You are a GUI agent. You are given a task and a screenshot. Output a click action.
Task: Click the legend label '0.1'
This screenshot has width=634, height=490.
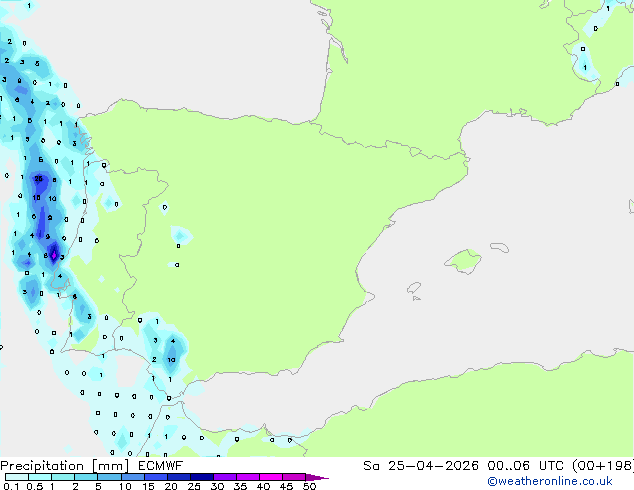11,486
